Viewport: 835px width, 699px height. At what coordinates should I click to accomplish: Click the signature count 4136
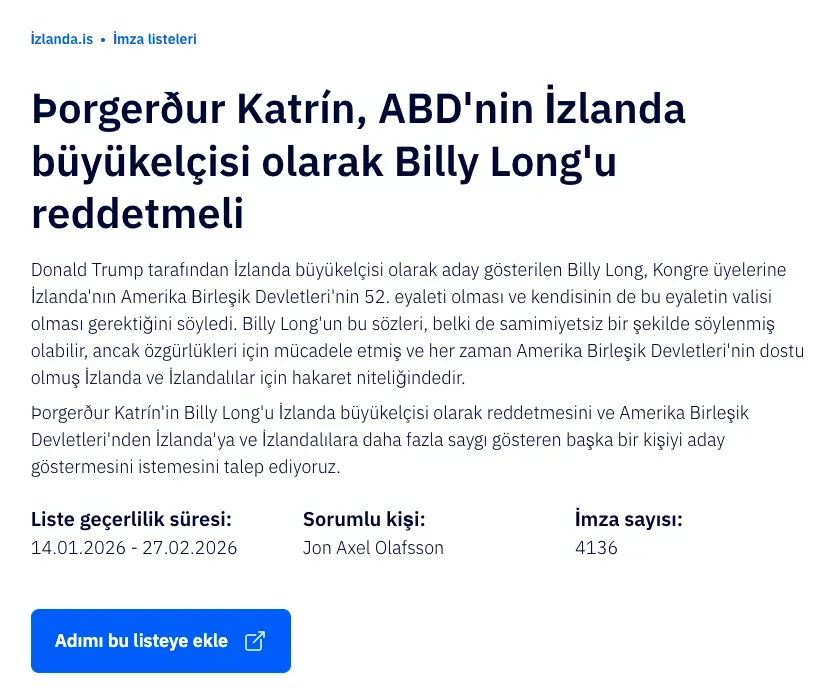coord(596,548)
